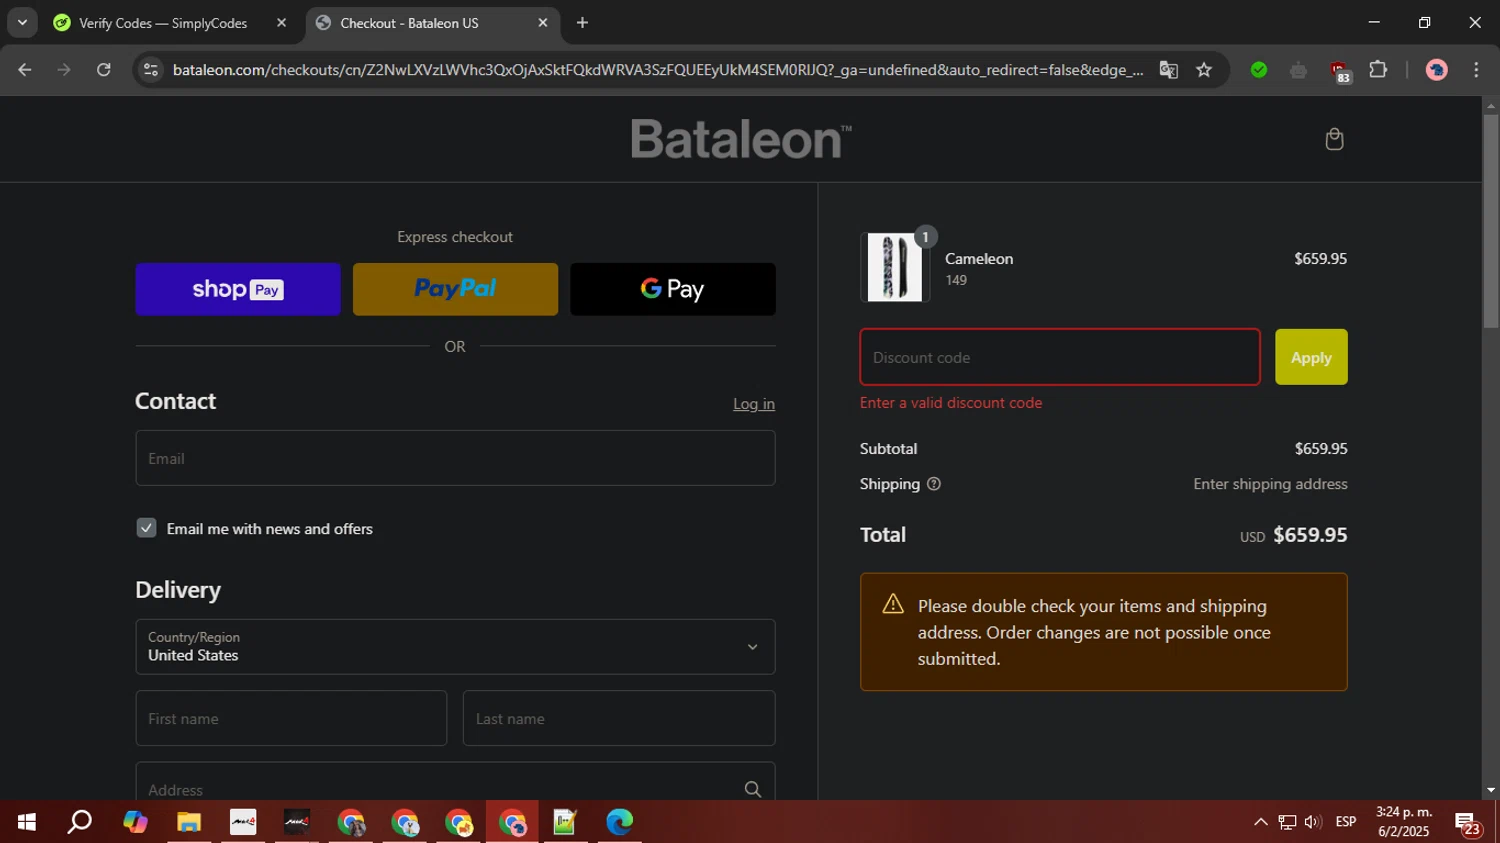Open a new browser tab

(x=582, y=23)
